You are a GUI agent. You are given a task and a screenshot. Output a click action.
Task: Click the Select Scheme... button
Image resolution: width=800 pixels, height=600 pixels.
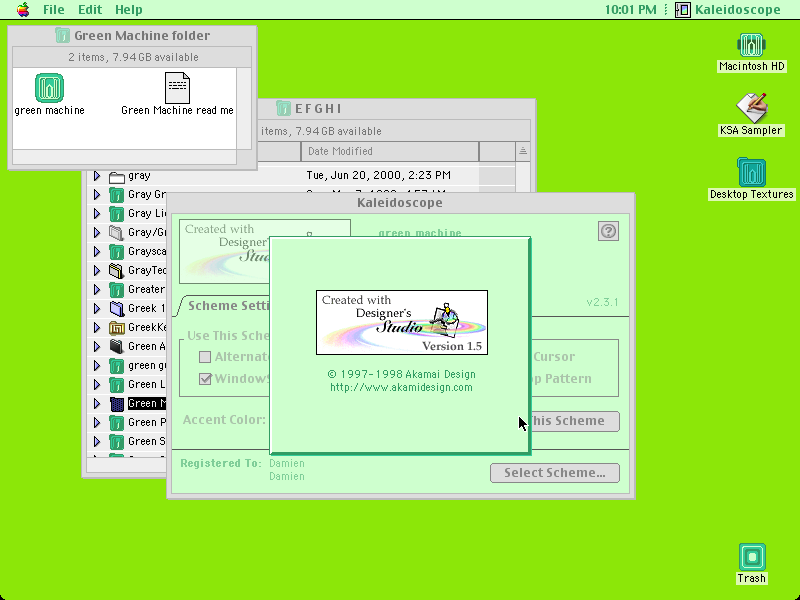pyautogui.click(x=555, y=473)
